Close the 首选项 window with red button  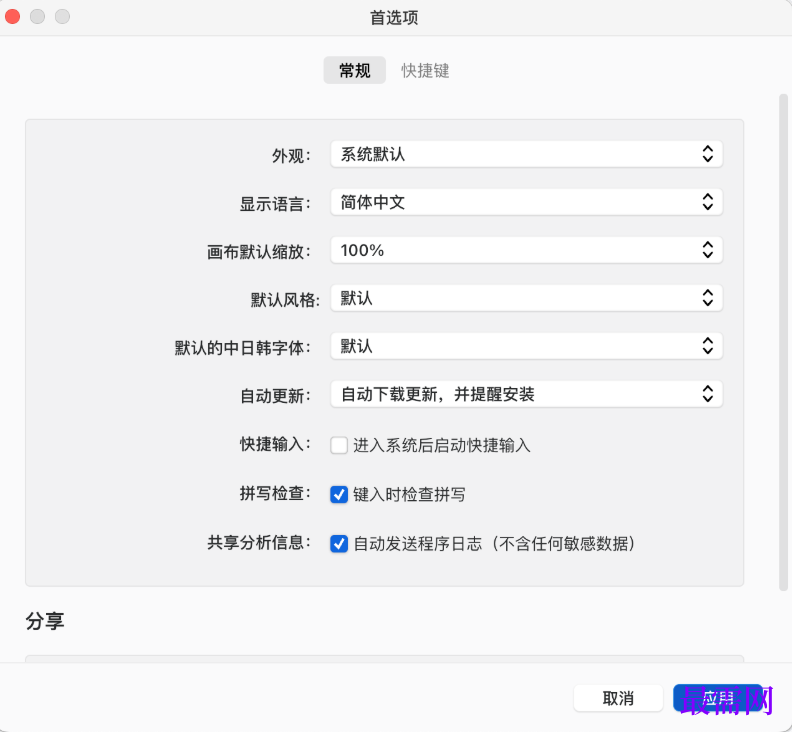click(13, 17)
